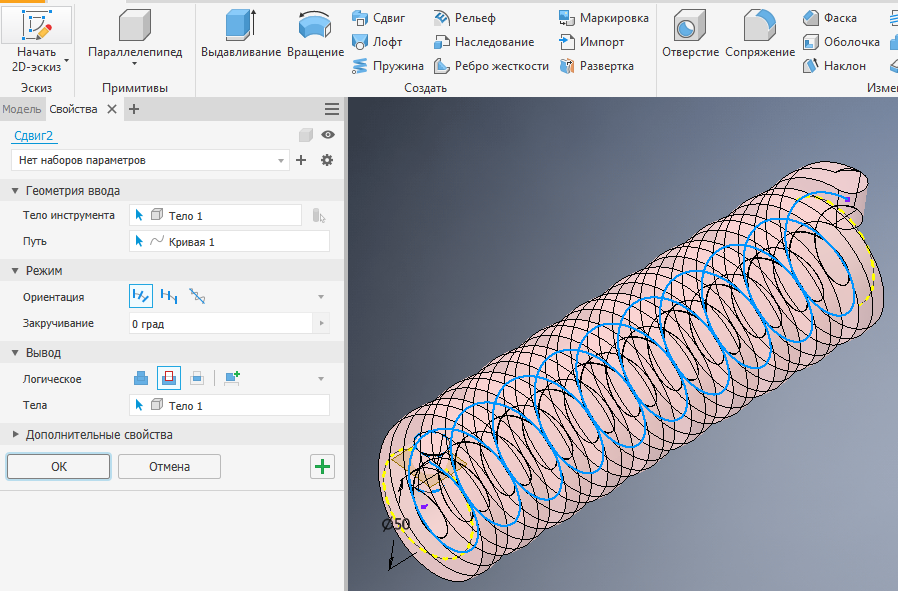The image size is (898, 591).
Task: Open the Оболочка (Shell) tool
Action: [x=845, y=42]
